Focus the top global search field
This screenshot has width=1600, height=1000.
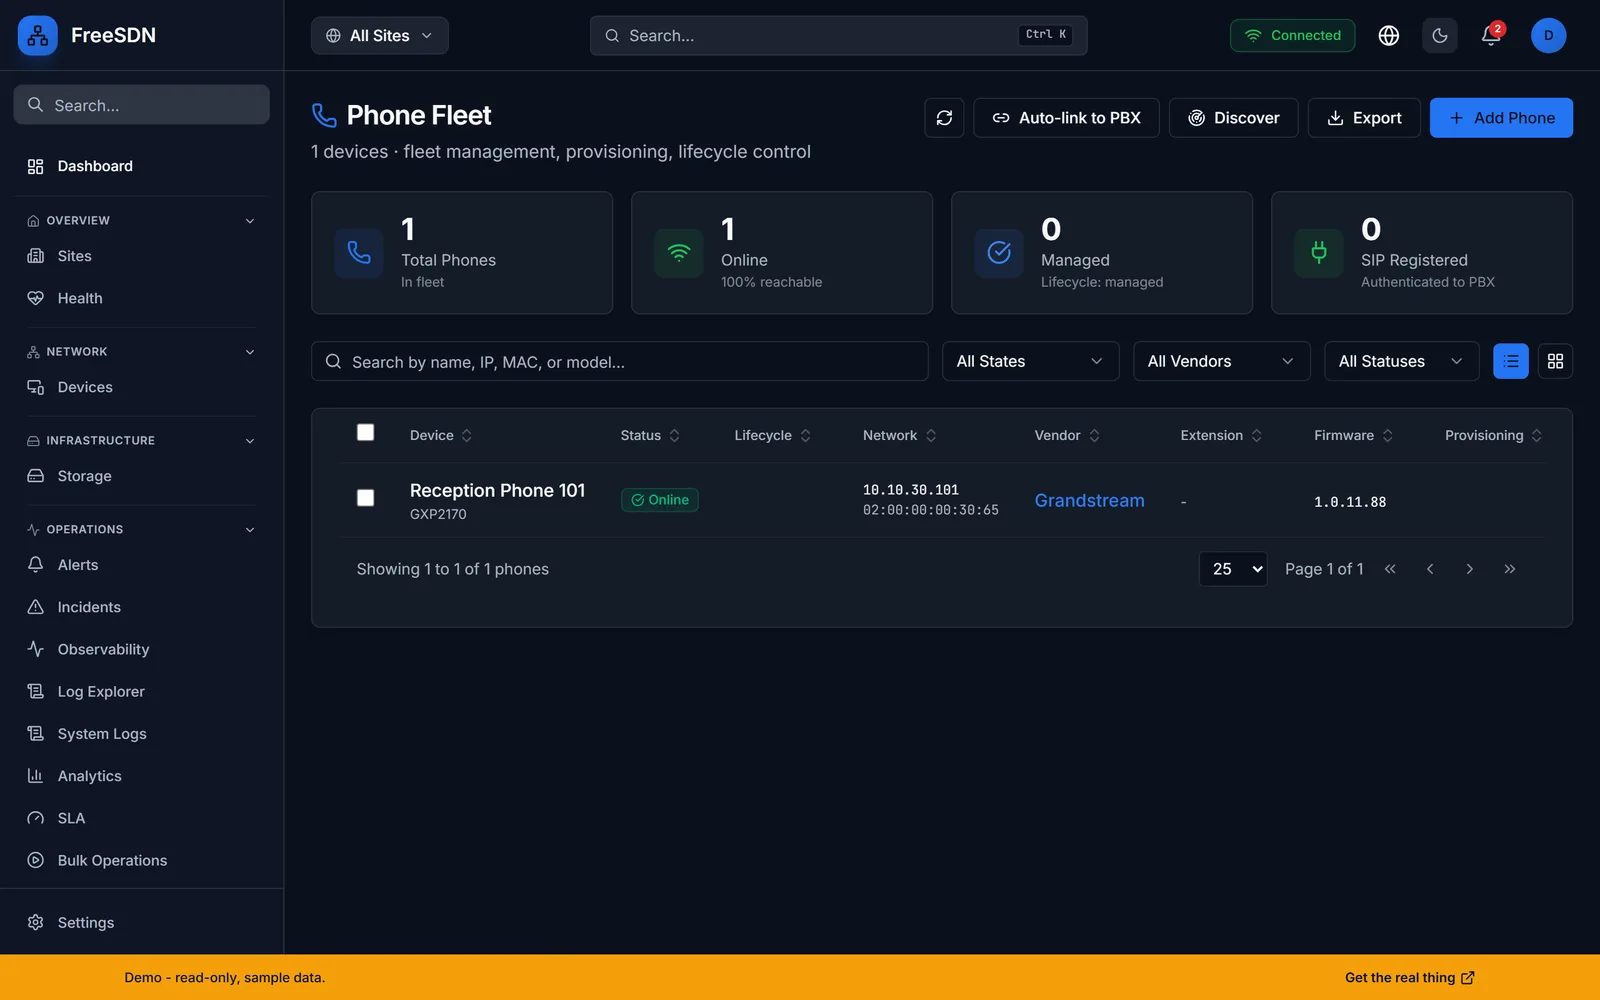click(838, 36)
